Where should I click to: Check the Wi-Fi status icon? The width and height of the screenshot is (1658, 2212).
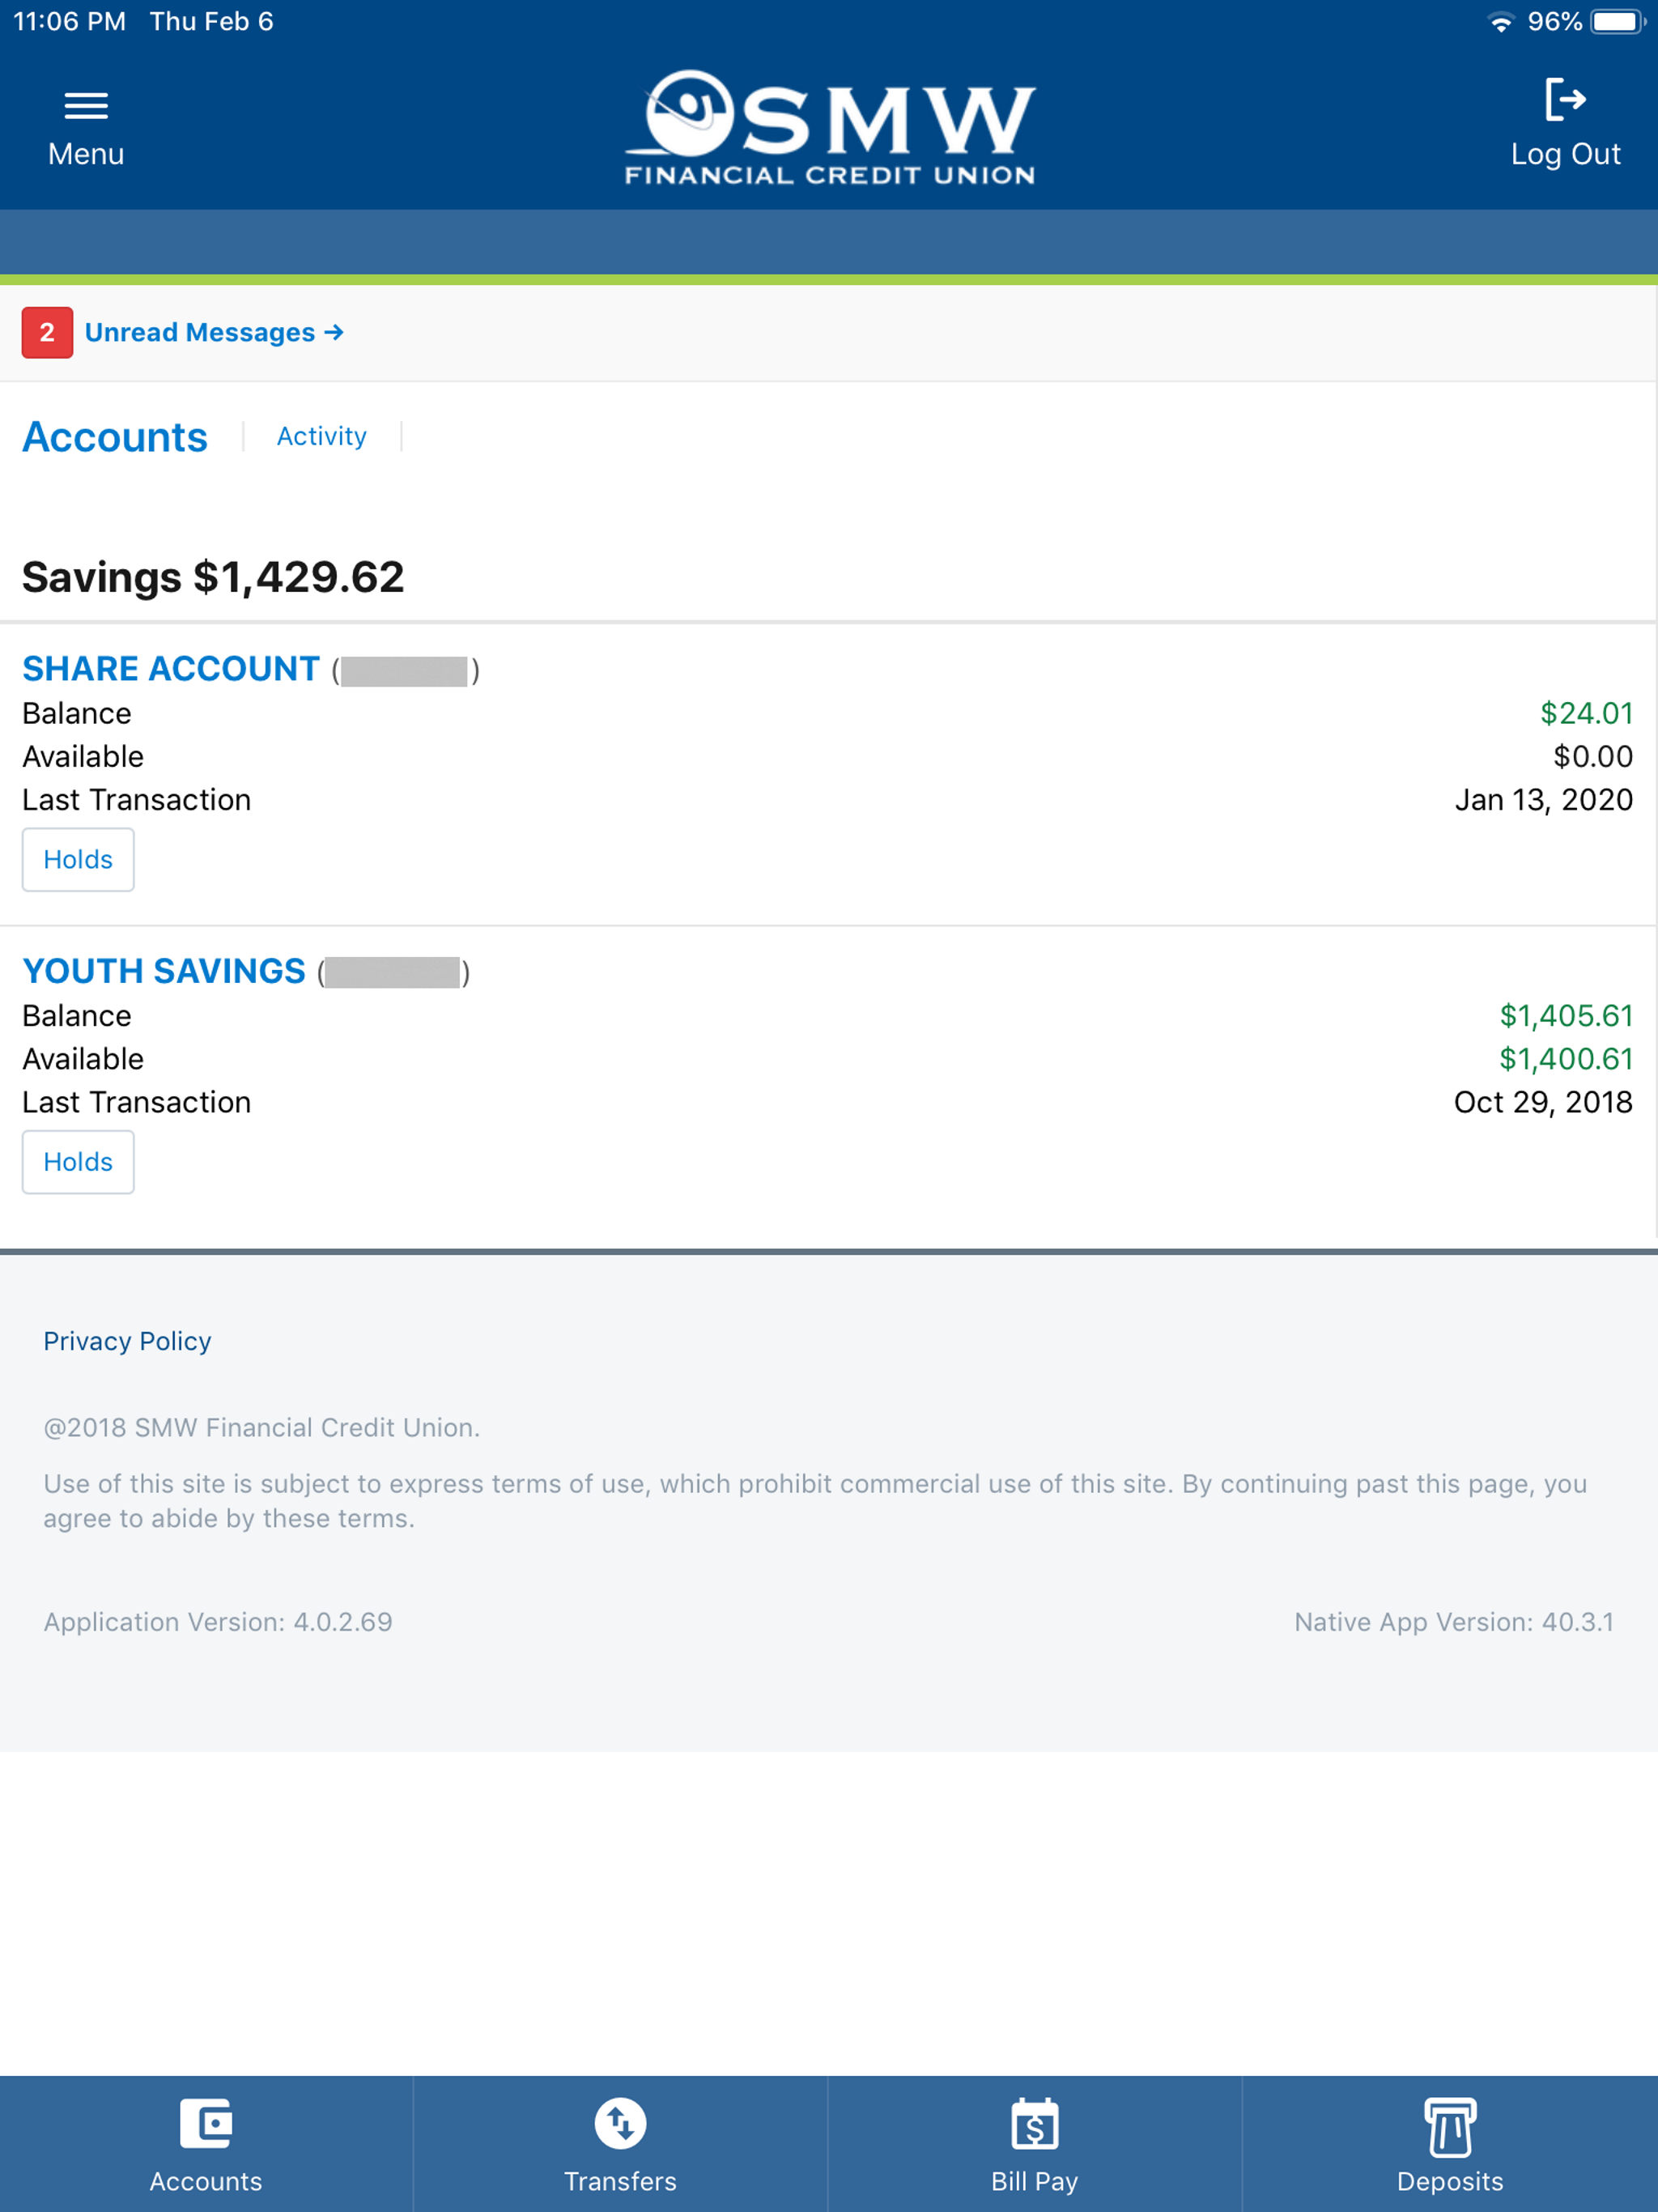coord(1500,22)
